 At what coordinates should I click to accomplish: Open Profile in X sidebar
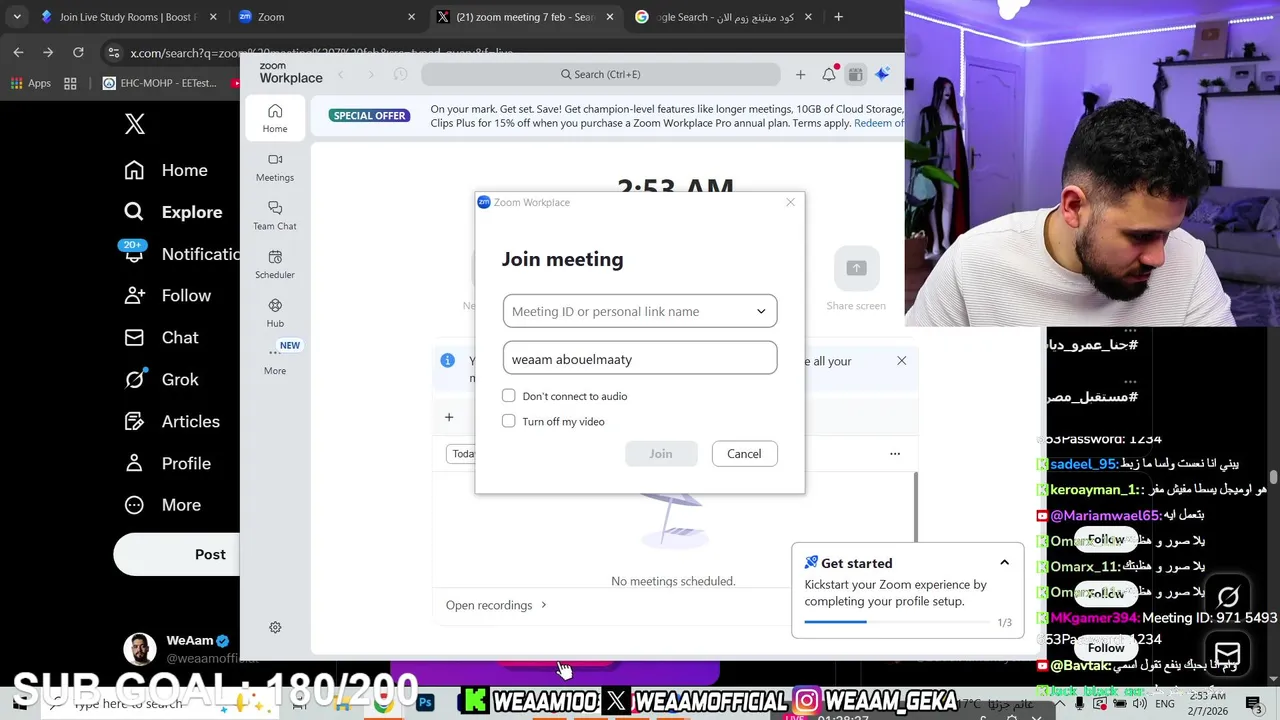point(167,464)
